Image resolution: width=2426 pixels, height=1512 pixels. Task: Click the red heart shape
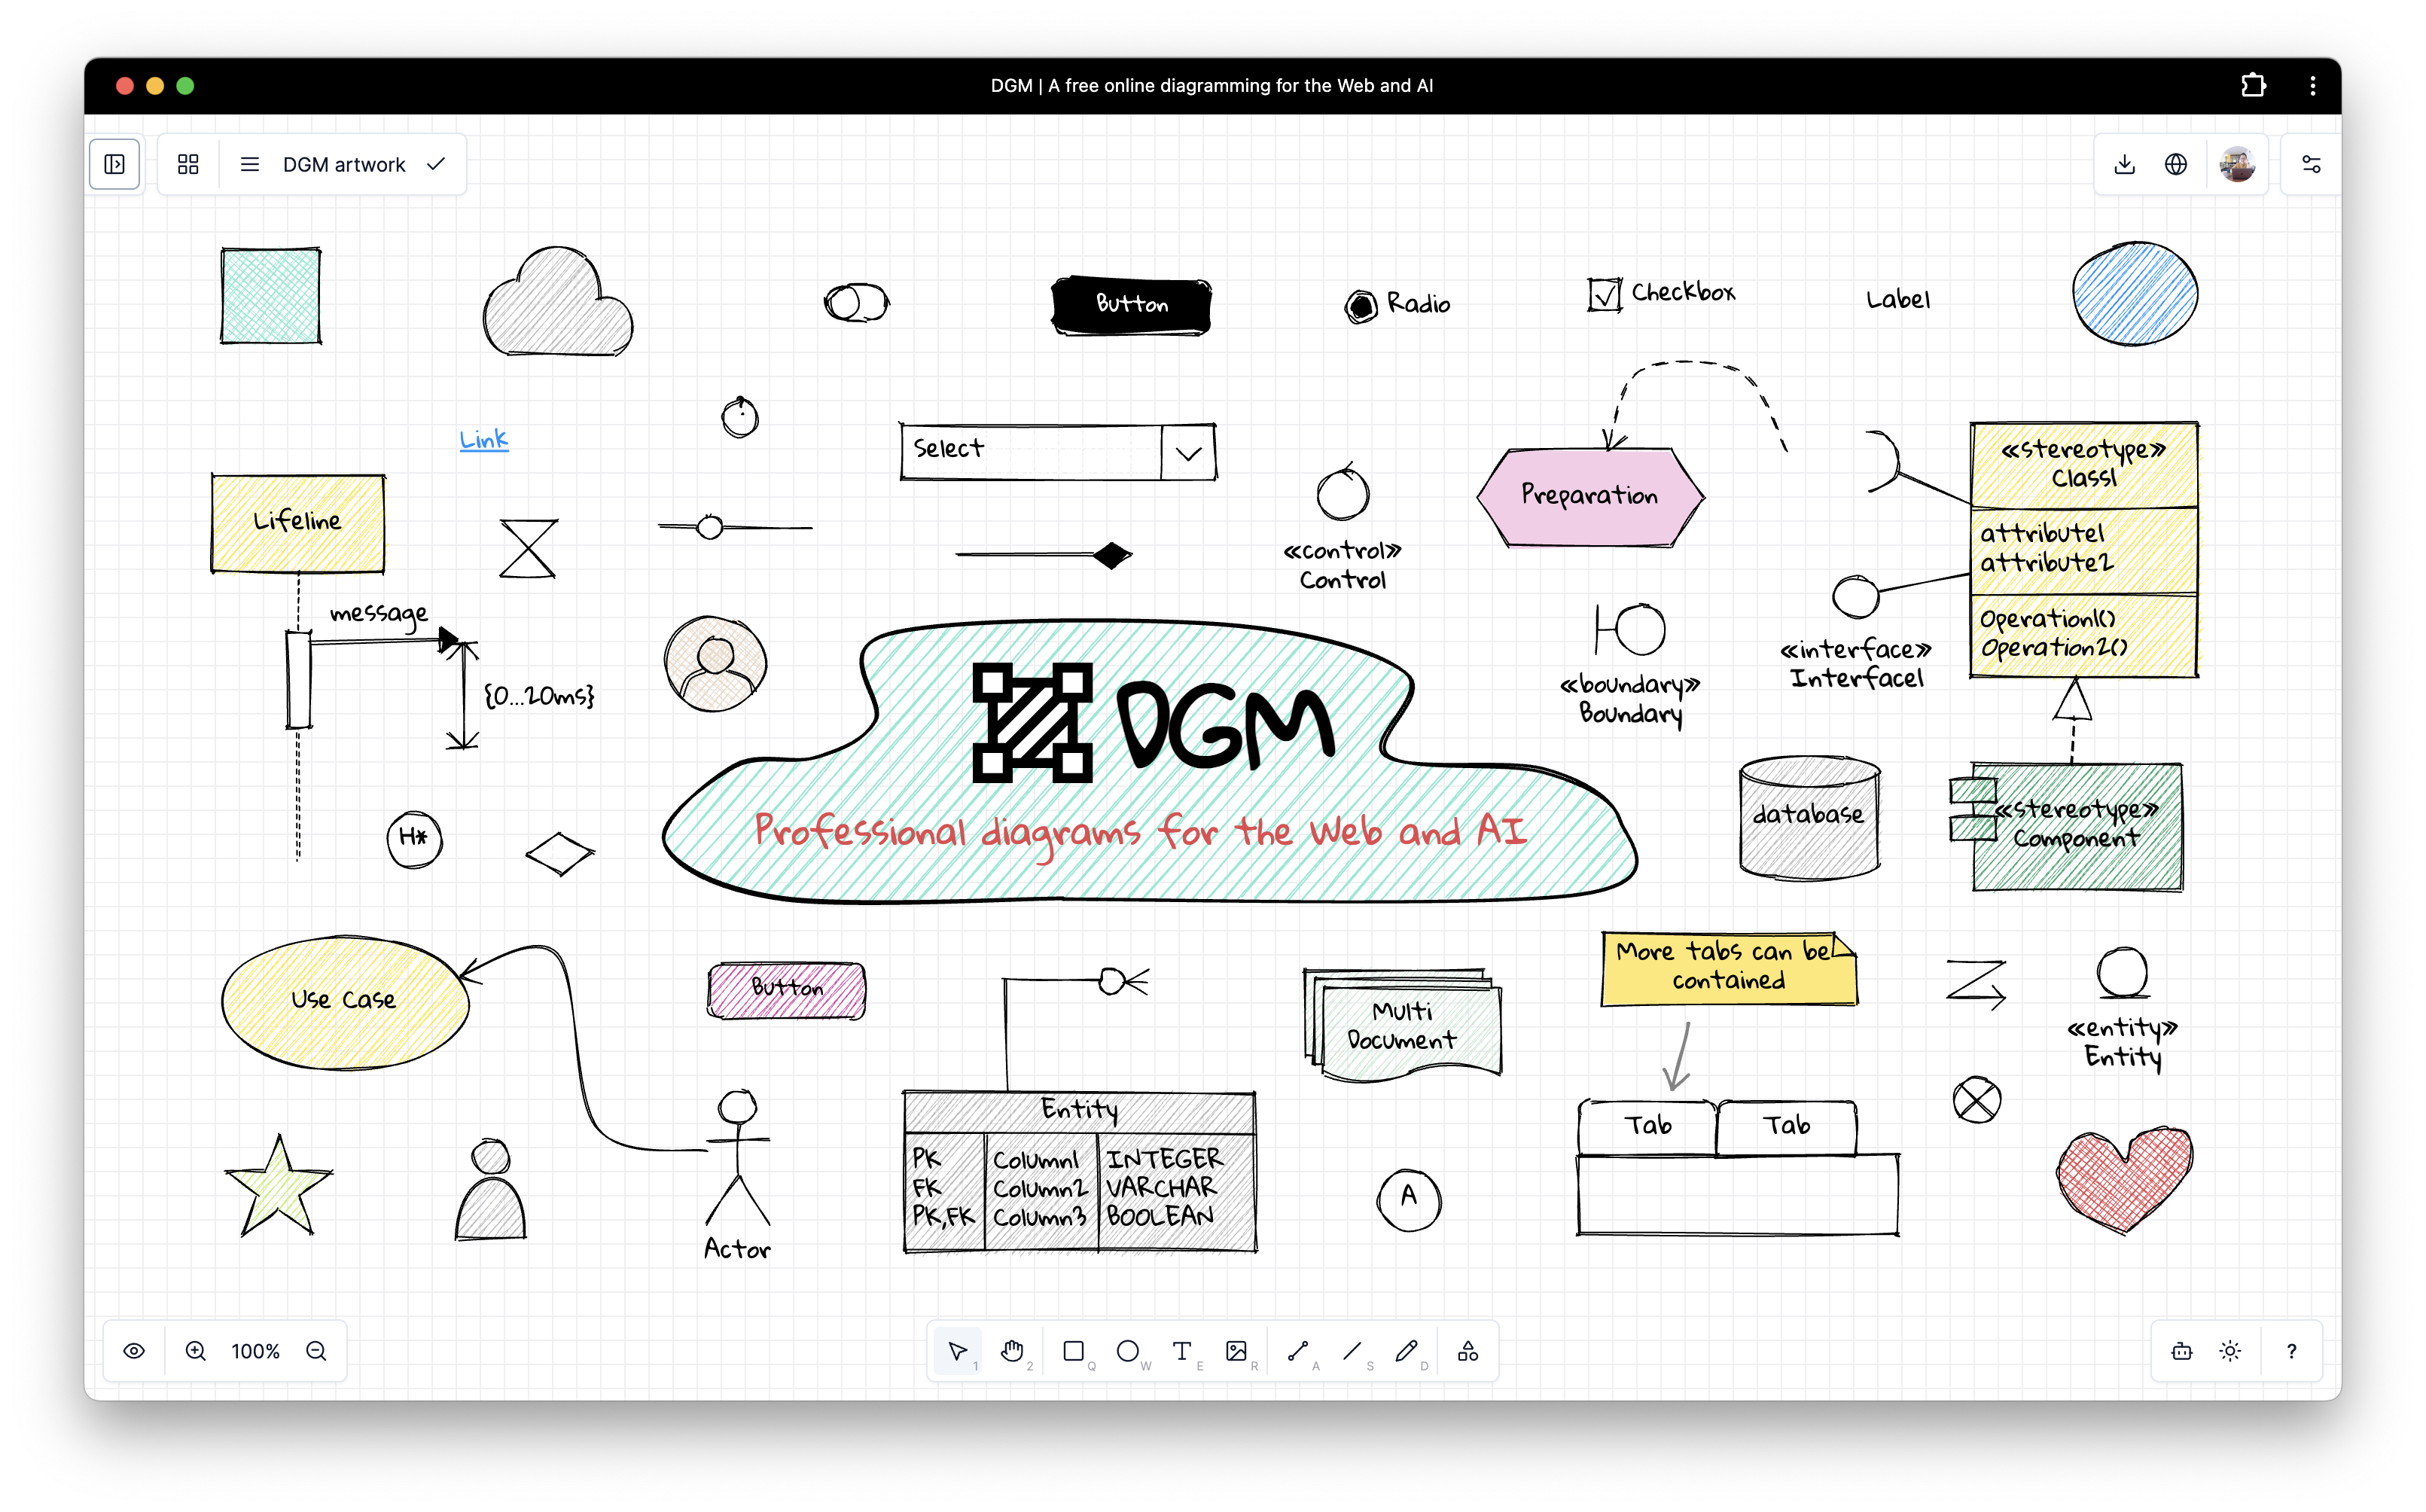[2124, 1180]
